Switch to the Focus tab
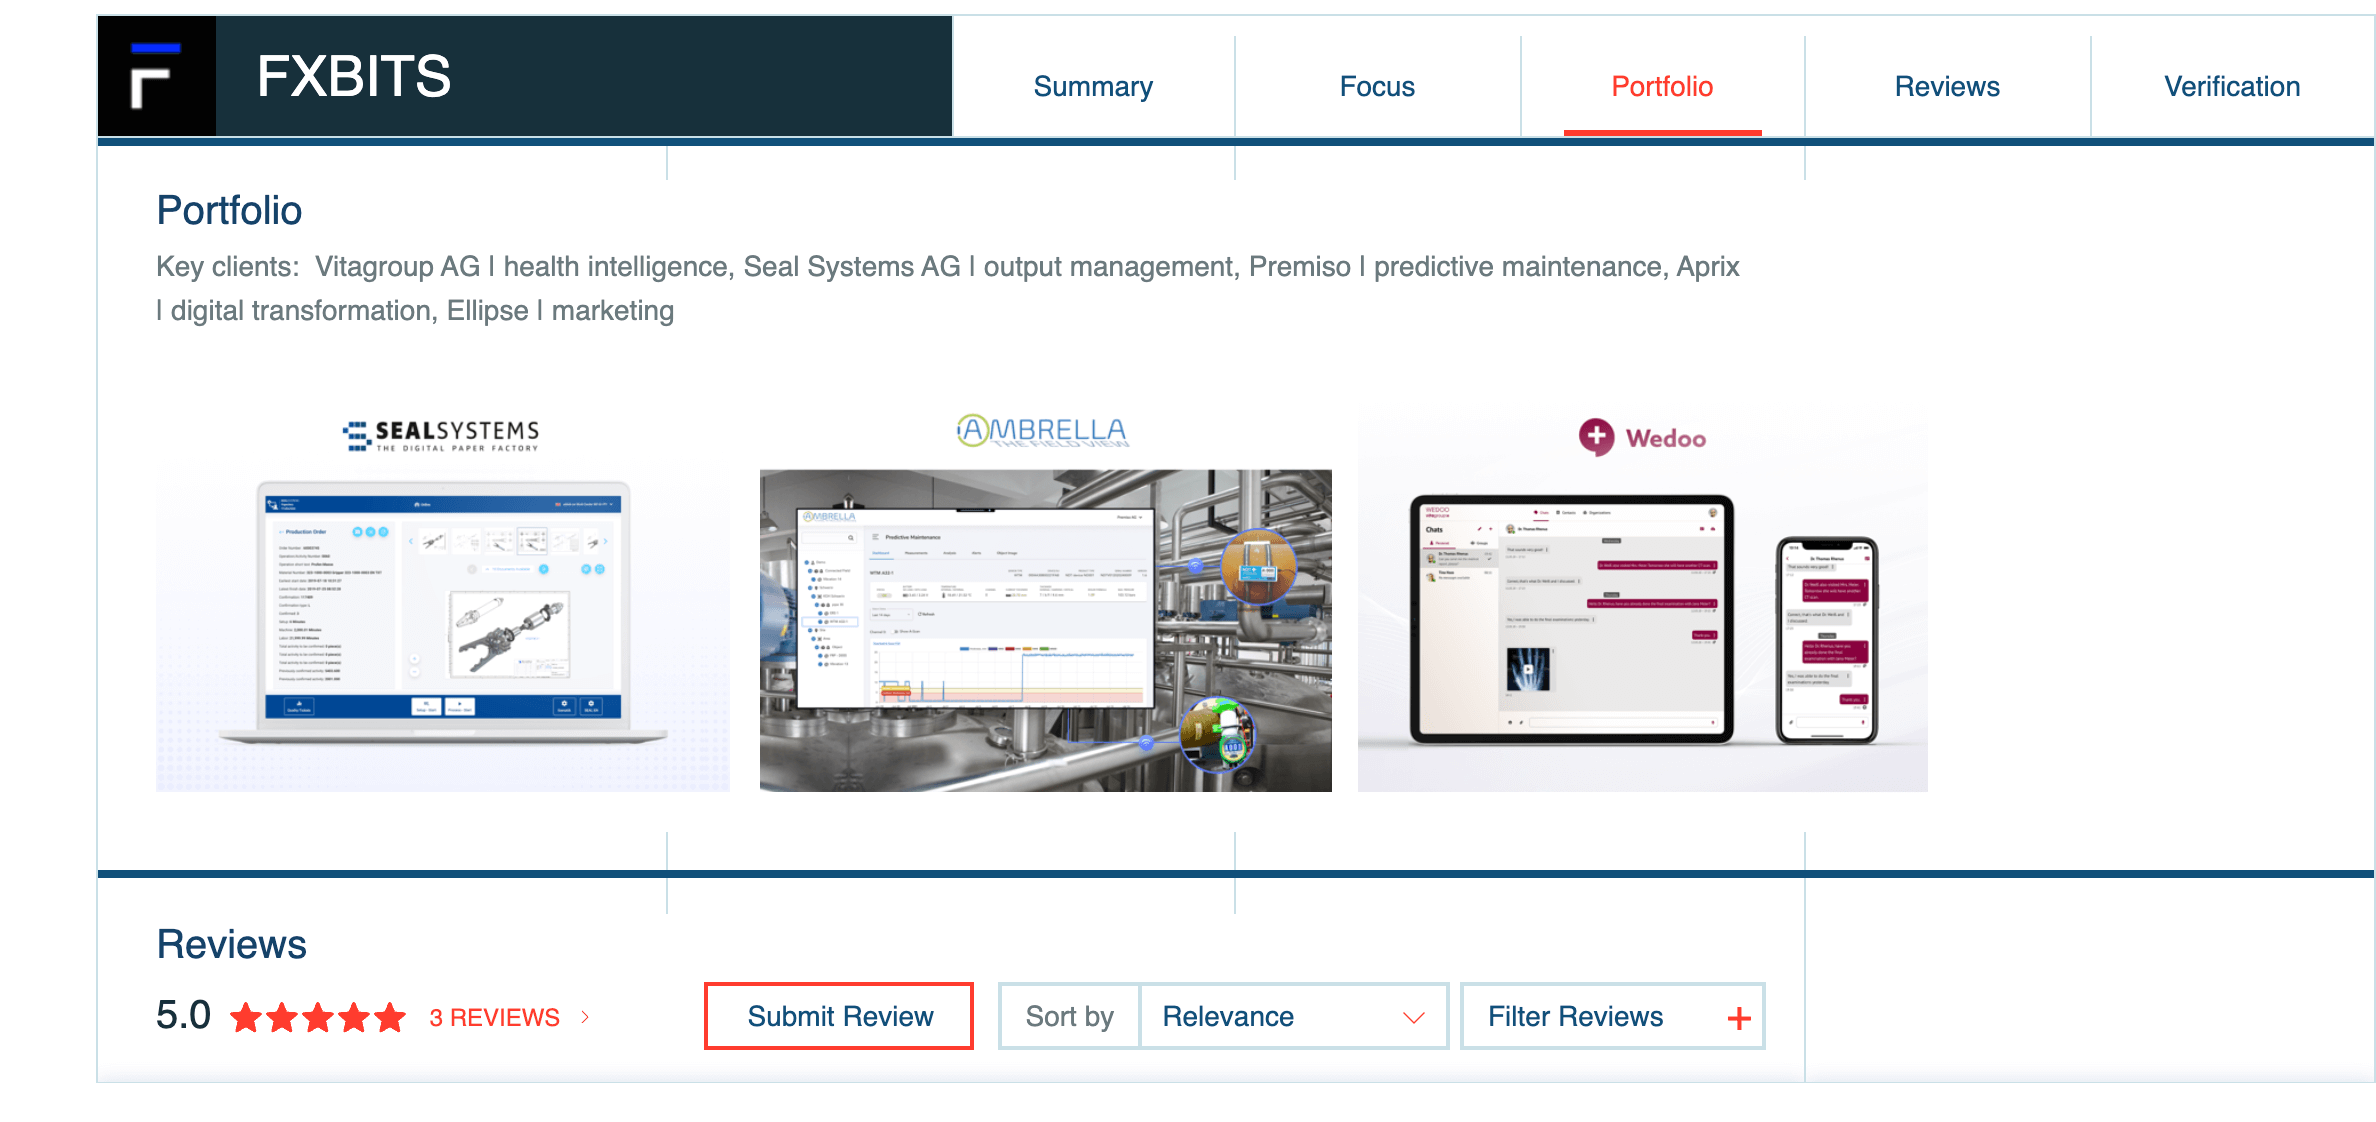2376x1122 pixels. tap(1377, 87)
